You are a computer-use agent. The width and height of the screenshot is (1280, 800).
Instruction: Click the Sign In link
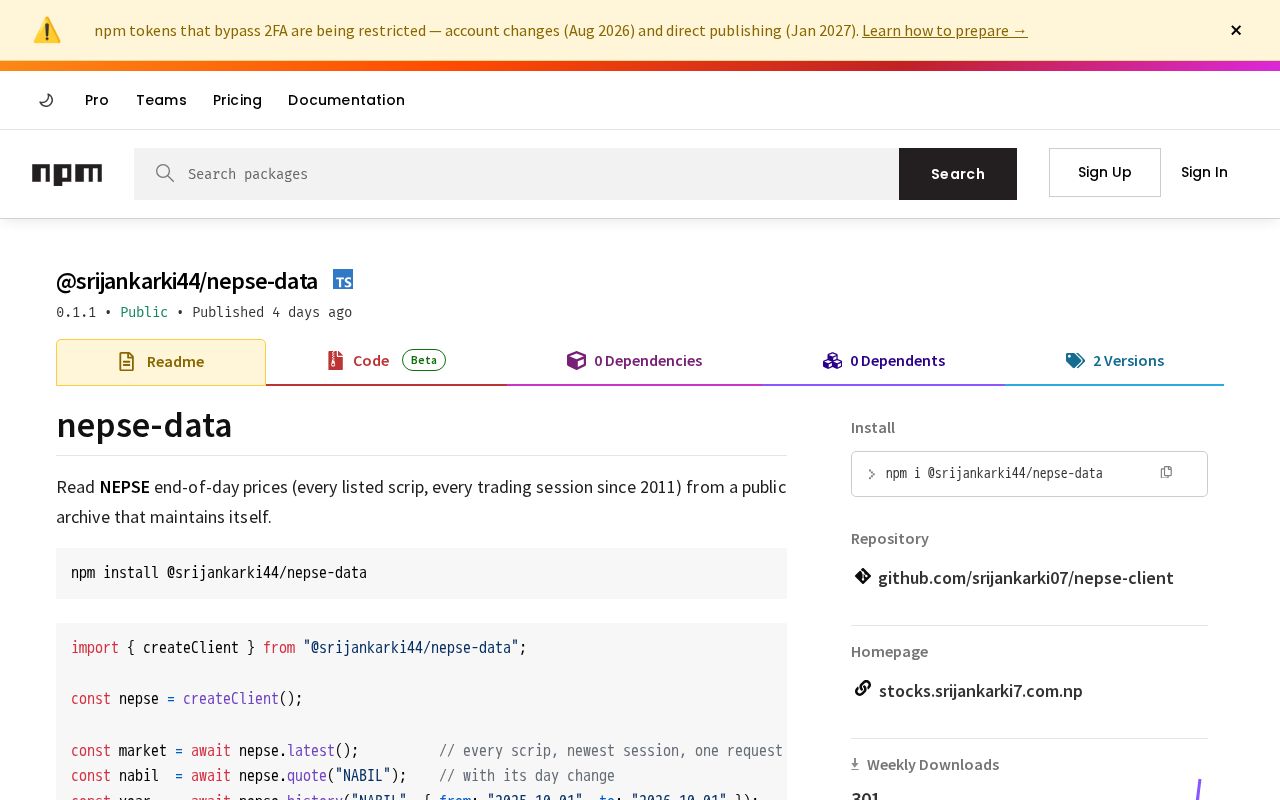point(1204,172)
